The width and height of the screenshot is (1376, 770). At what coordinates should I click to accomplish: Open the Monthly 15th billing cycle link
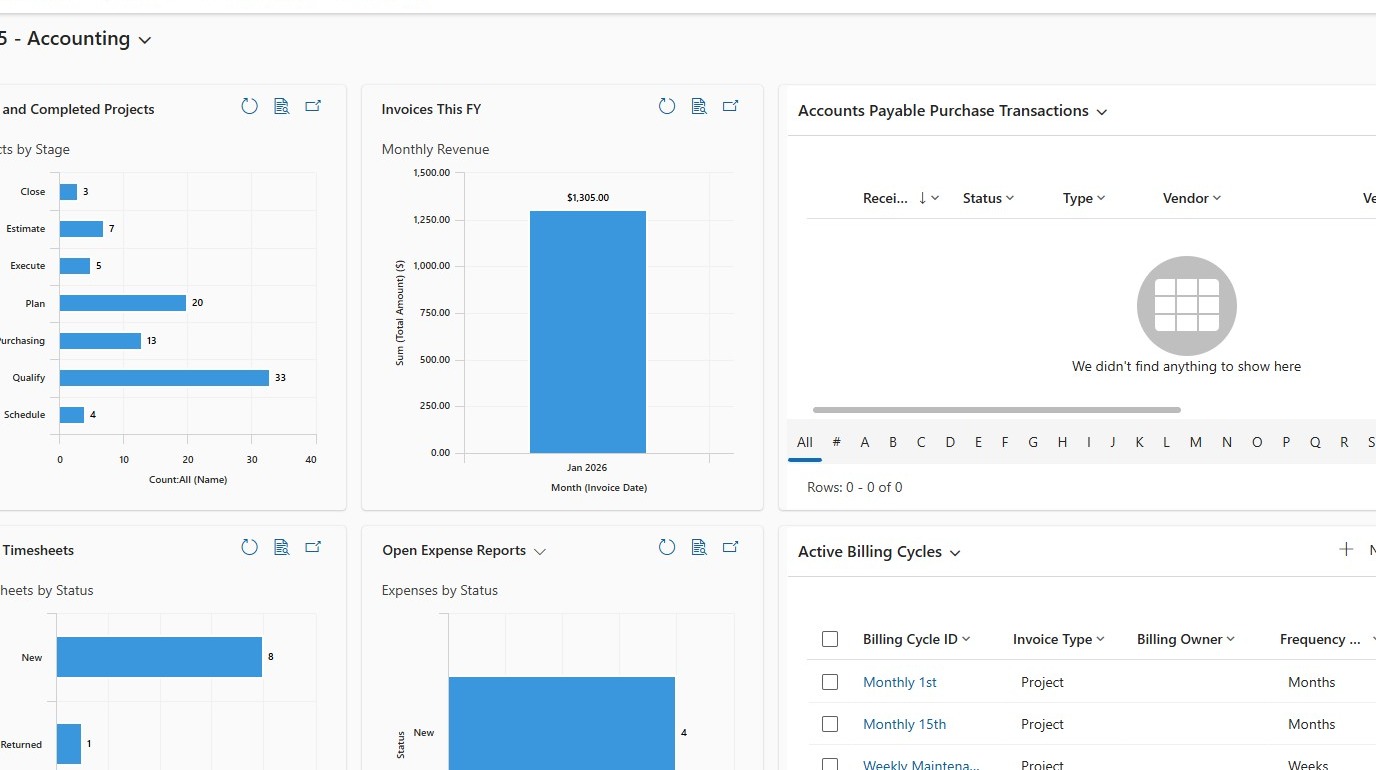point(904,724)
